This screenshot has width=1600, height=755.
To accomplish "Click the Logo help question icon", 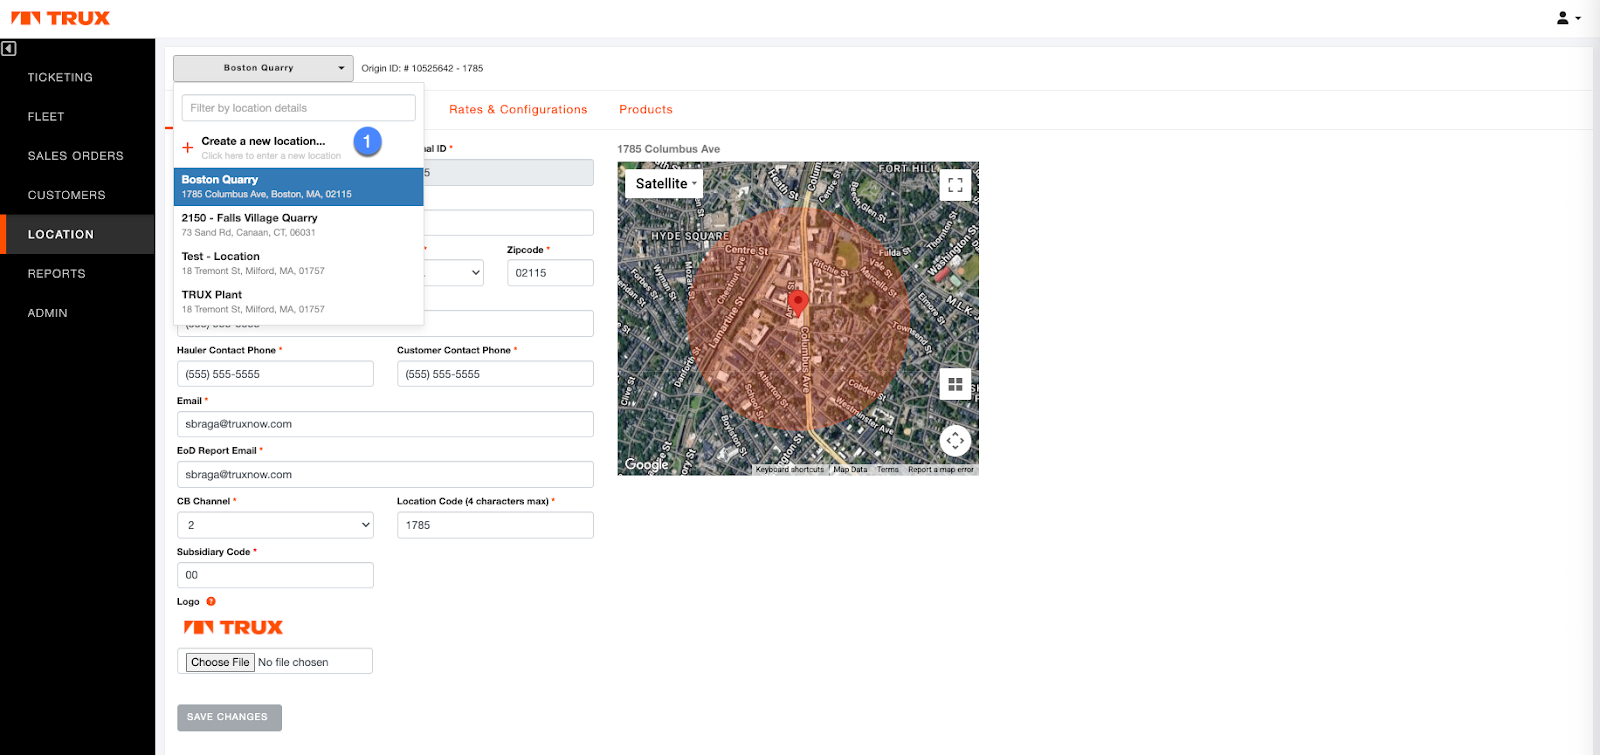I will click(211, 602).
